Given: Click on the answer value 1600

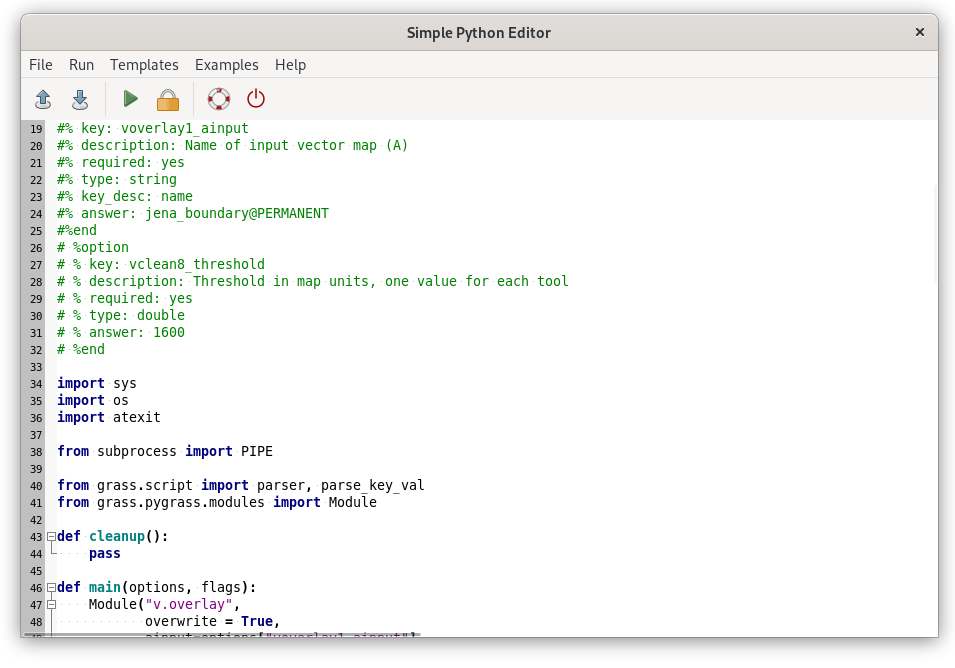Looking at the screenshot, I should click(169, 332).
